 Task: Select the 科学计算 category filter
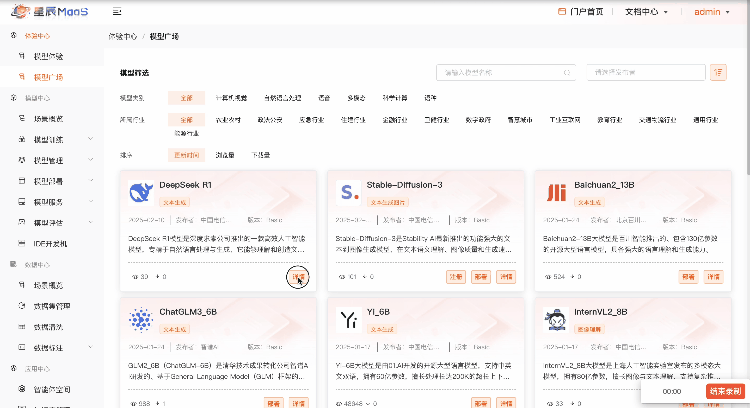click(x=395, y=98)
